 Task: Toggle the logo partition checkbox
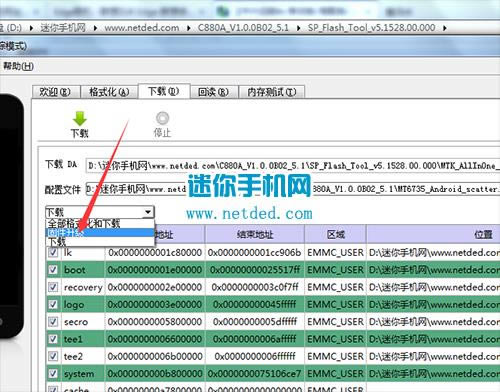53,304
